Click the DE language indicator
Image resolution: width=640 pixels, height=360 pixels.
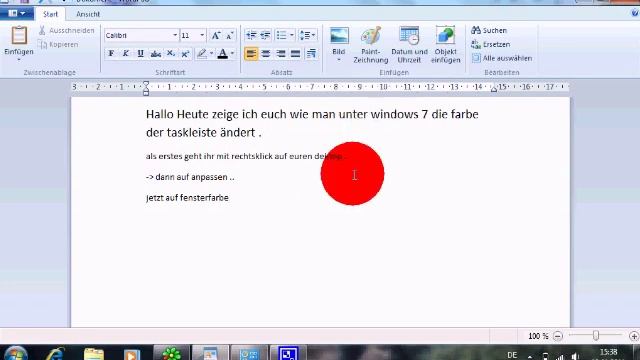click(512, 355)
